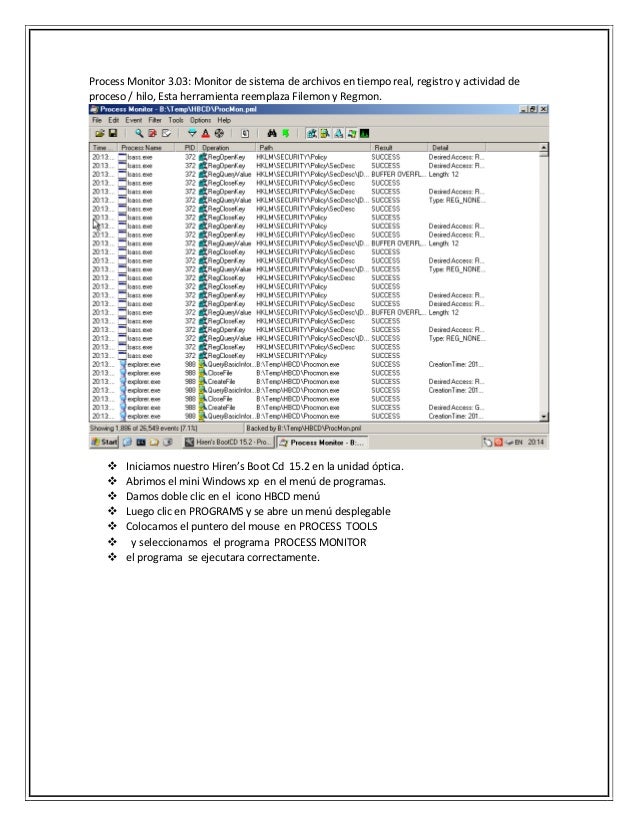The height and width of the screenshot is (826, 638).
Task: Click the scrollbar up arrow in the event list
Action: click(544, 148)
